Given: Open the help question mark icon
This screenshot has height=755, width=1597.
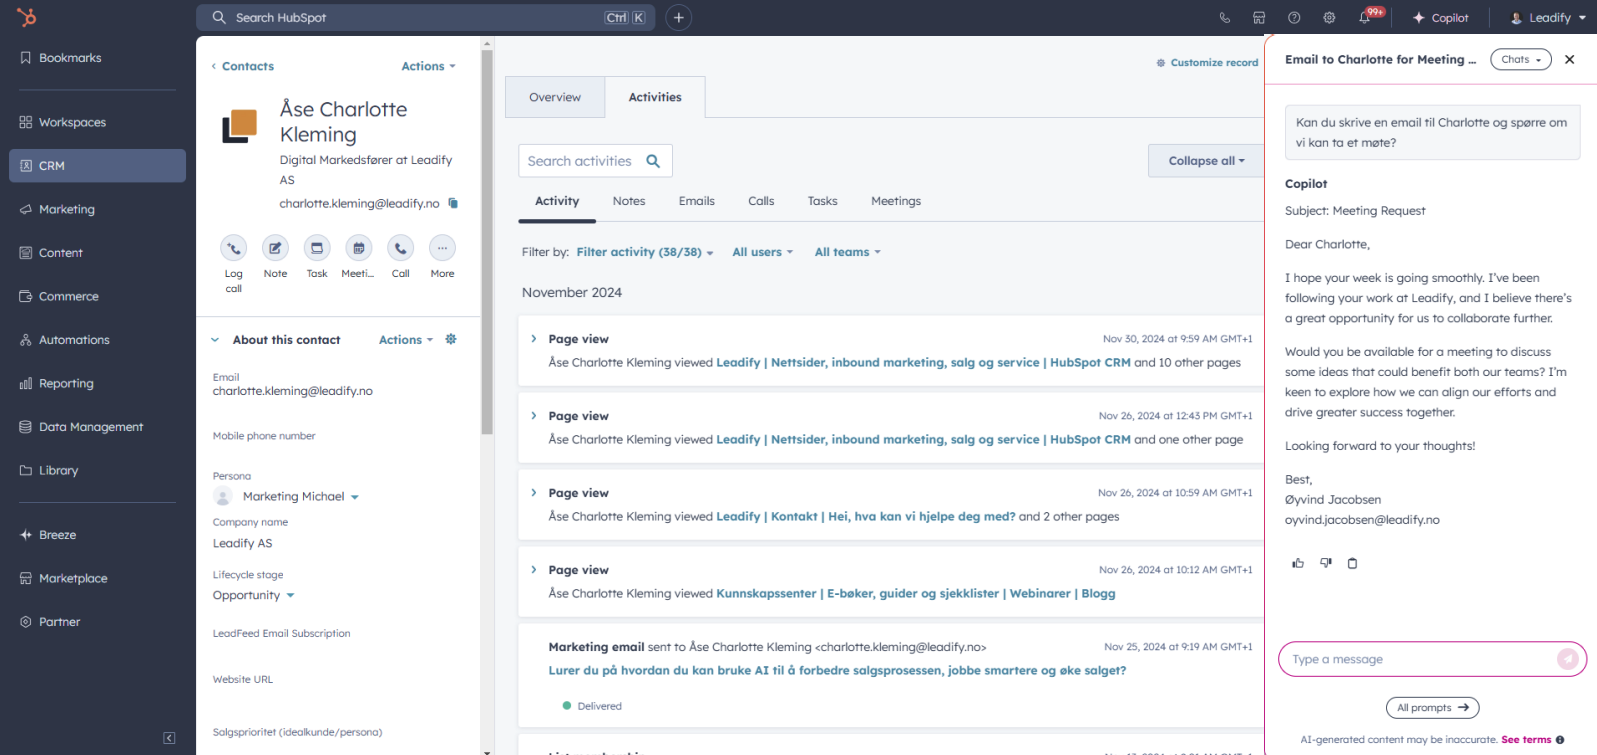Looking at the screenshot, I should tap(1294, 17).
